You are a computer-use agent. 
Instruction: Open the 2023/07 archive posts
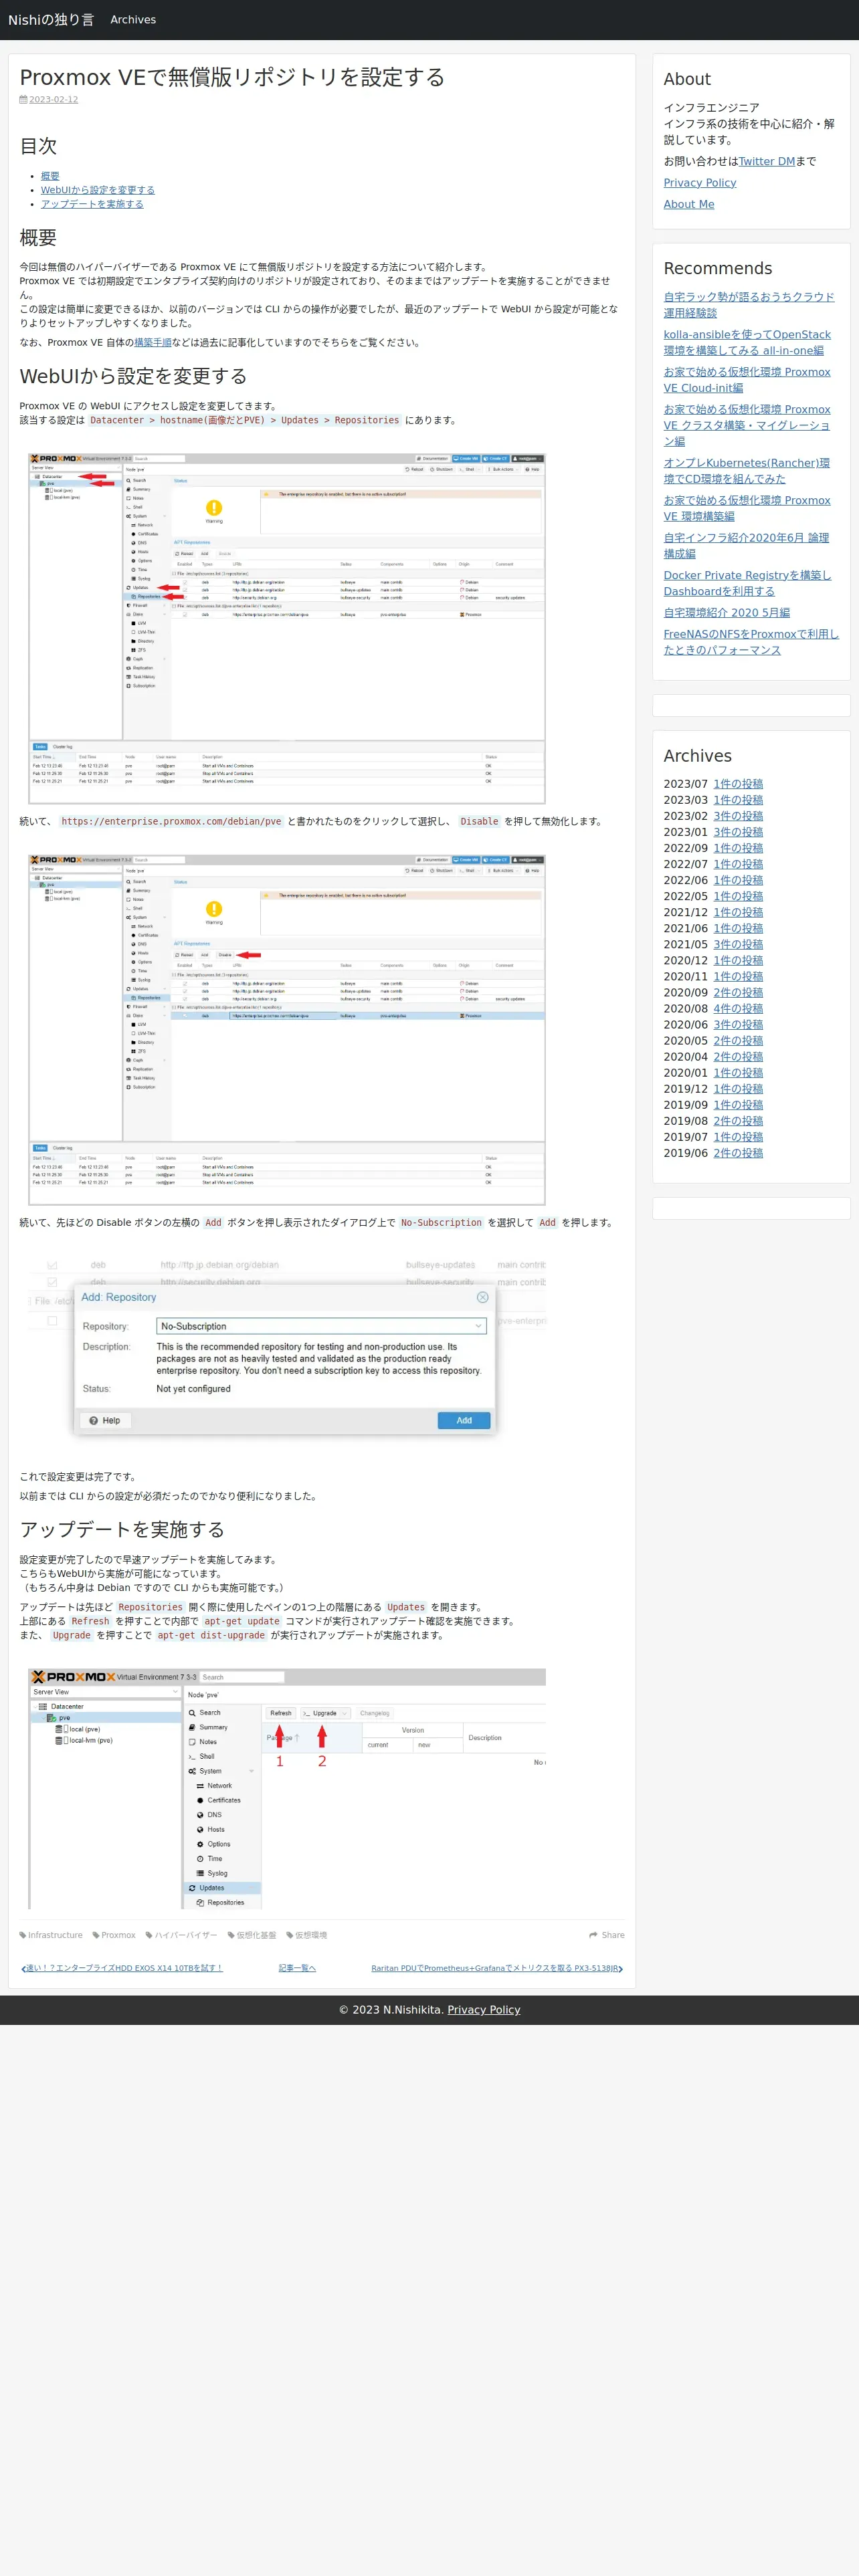coord(738,784)
